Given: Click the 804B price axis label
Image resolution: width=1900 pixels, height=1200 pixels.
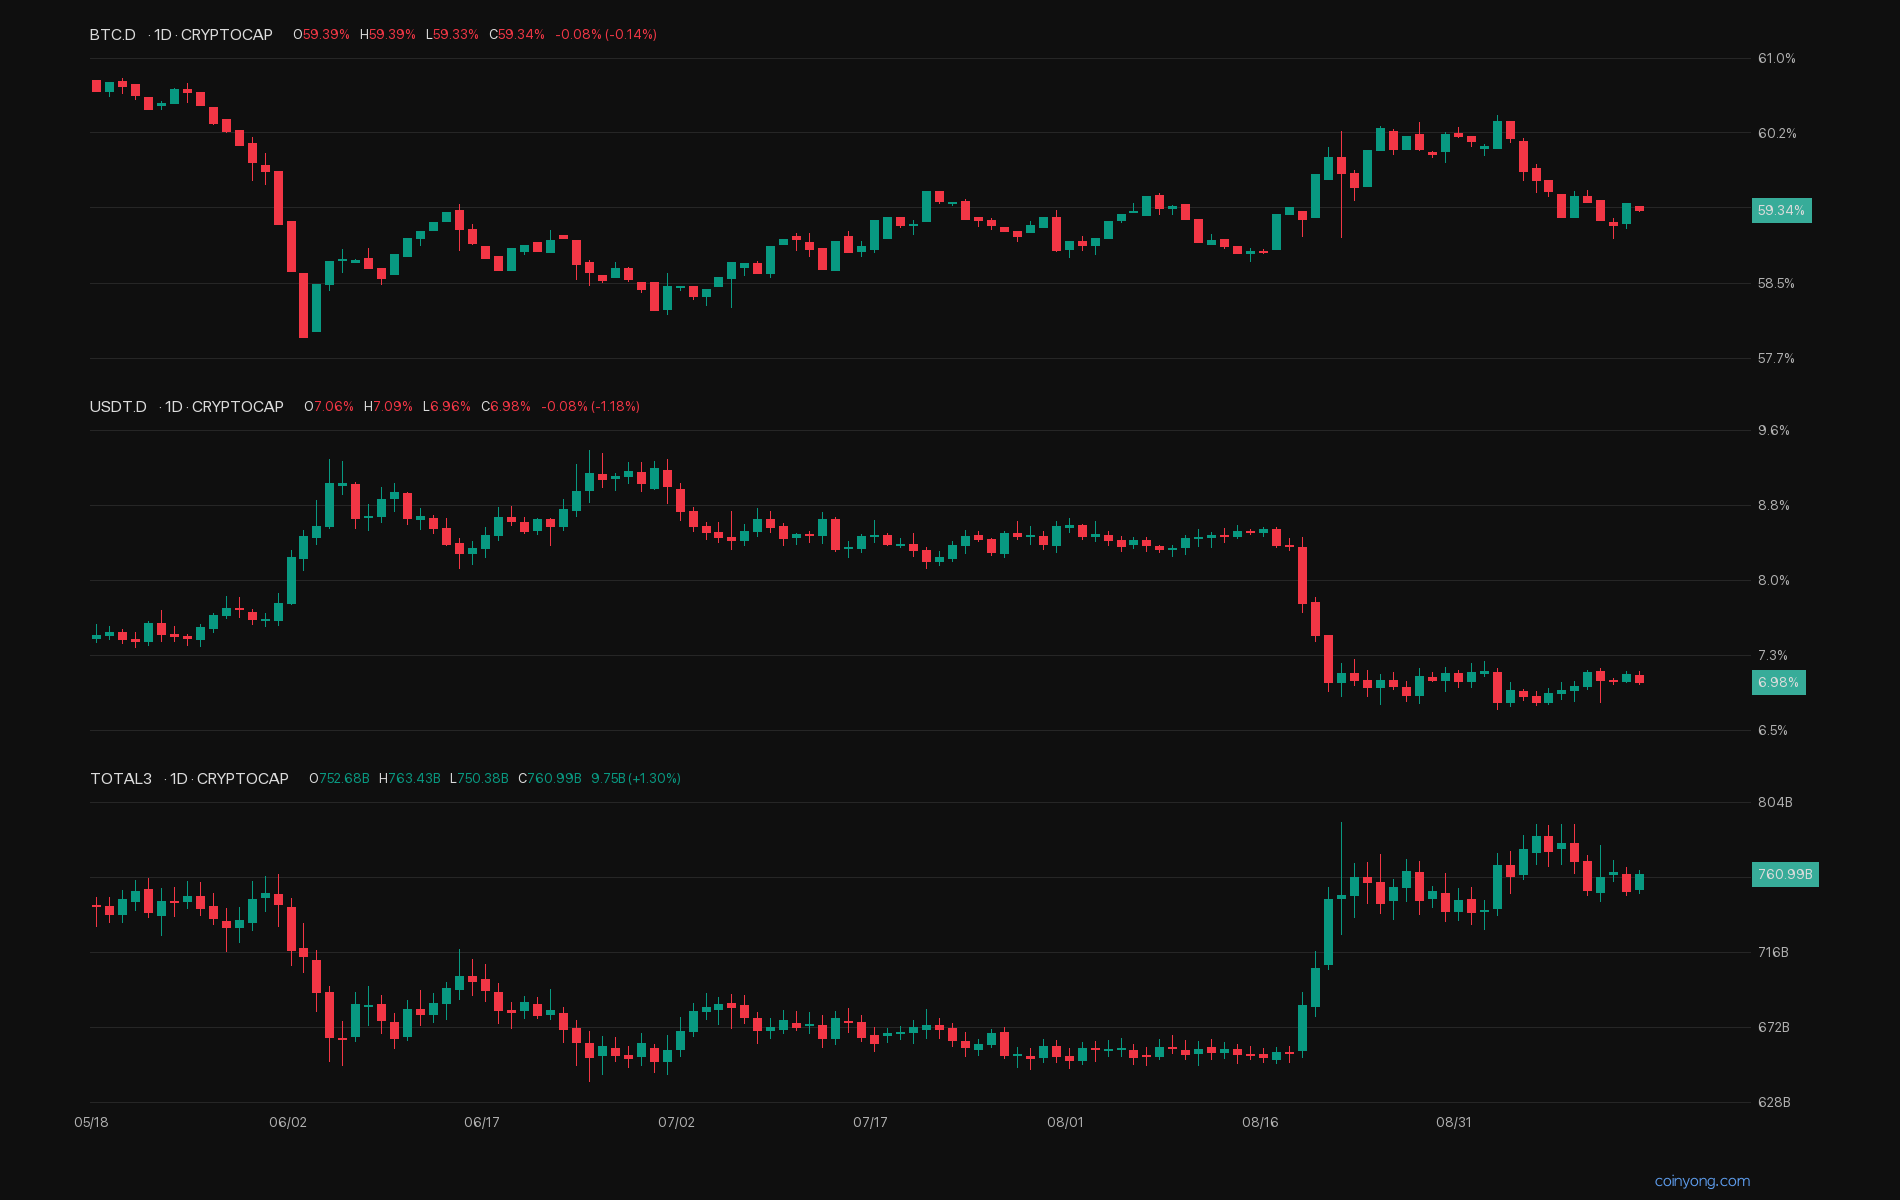Looking at the screenshot, I should pos(1775,803).
